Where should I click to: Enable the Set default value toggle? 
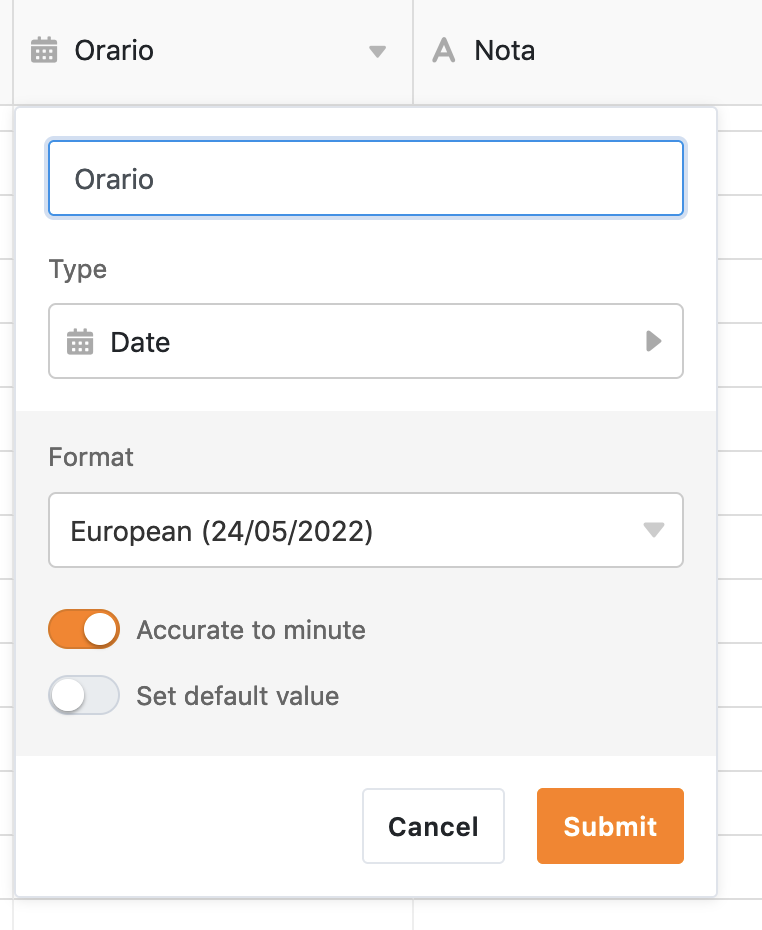point(84,696)
